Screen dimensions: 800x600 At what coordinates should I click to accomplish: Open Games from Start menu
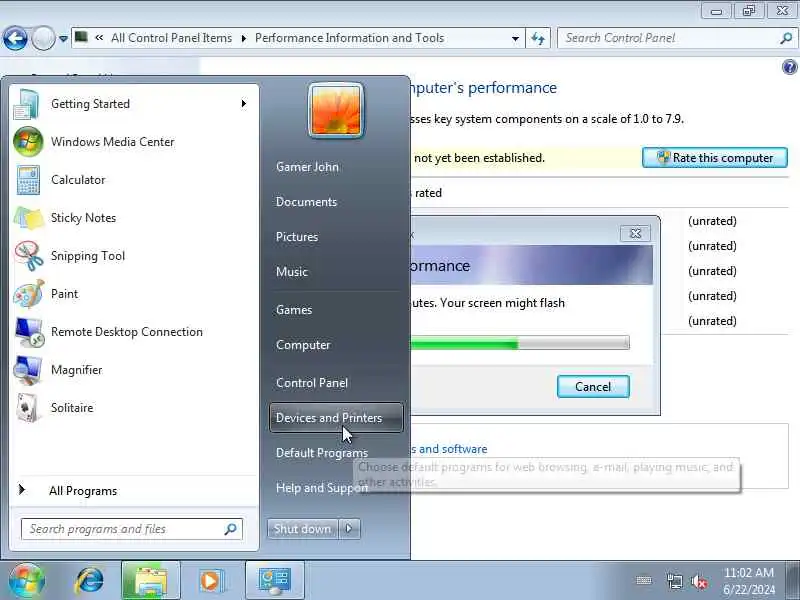click(294, 310)
